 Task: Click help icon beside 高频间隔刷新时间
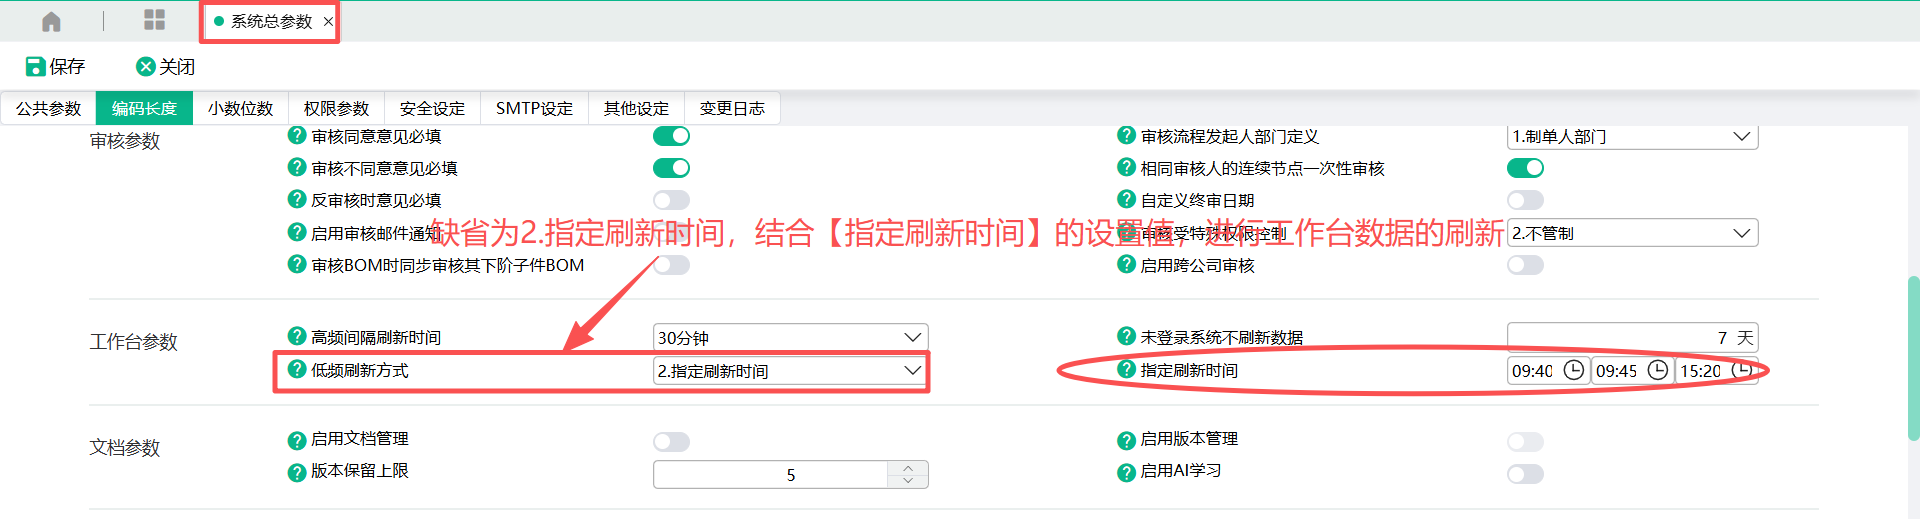click(x=297, y=336)
